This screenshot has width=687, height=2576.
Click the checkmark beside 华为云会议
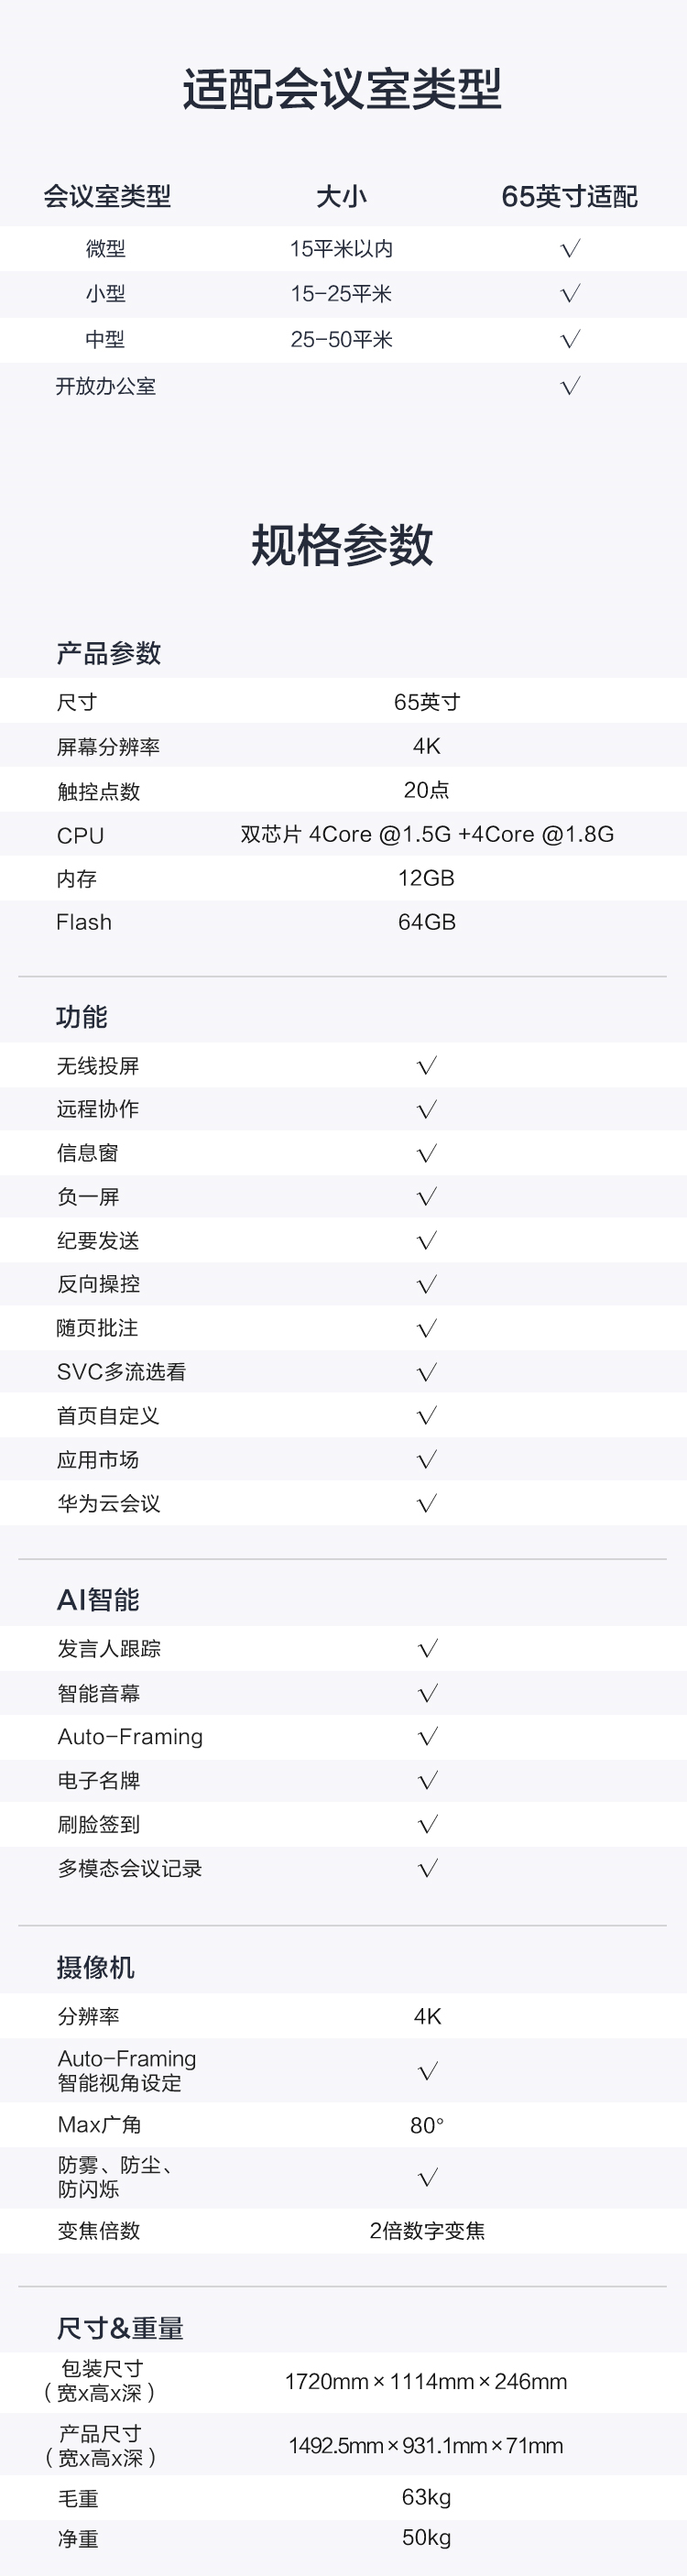[x=427, y=1504]
